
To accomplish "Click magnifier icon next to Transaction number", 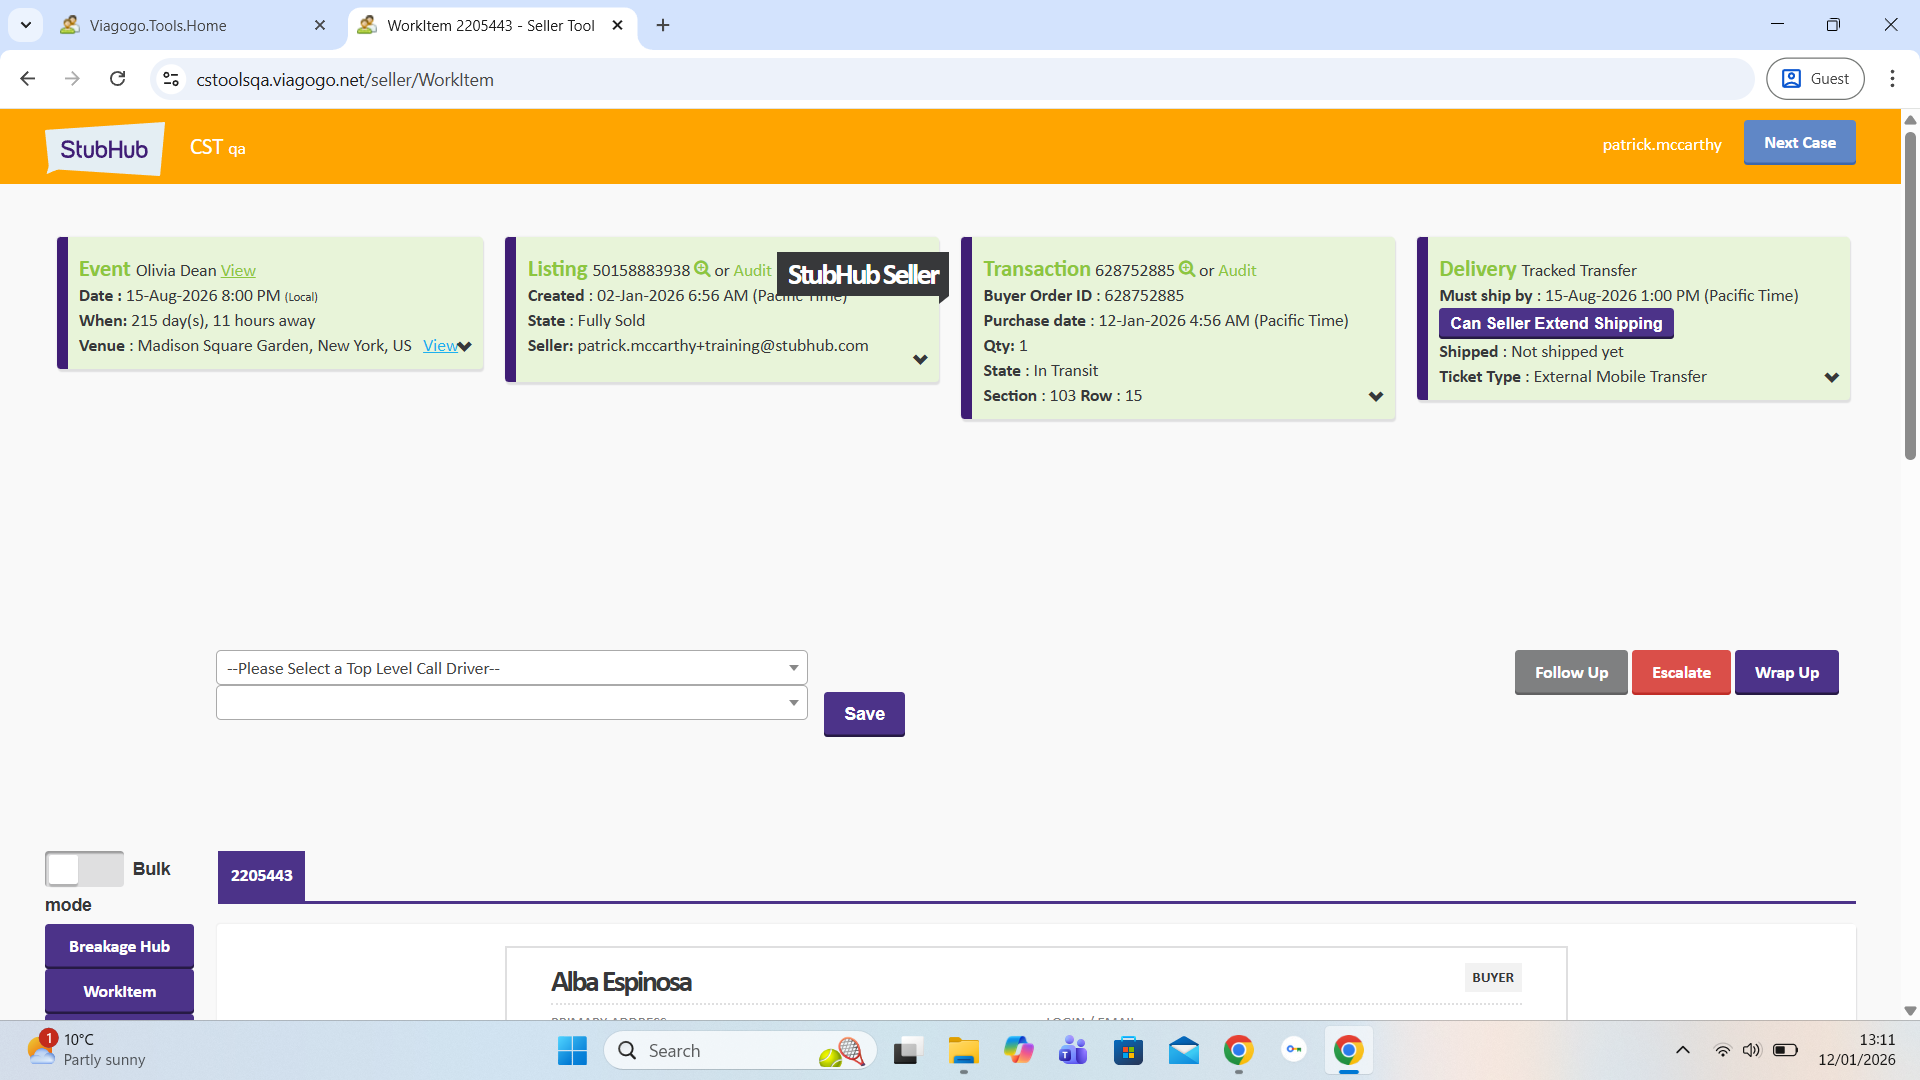I will pos(1187,269).
